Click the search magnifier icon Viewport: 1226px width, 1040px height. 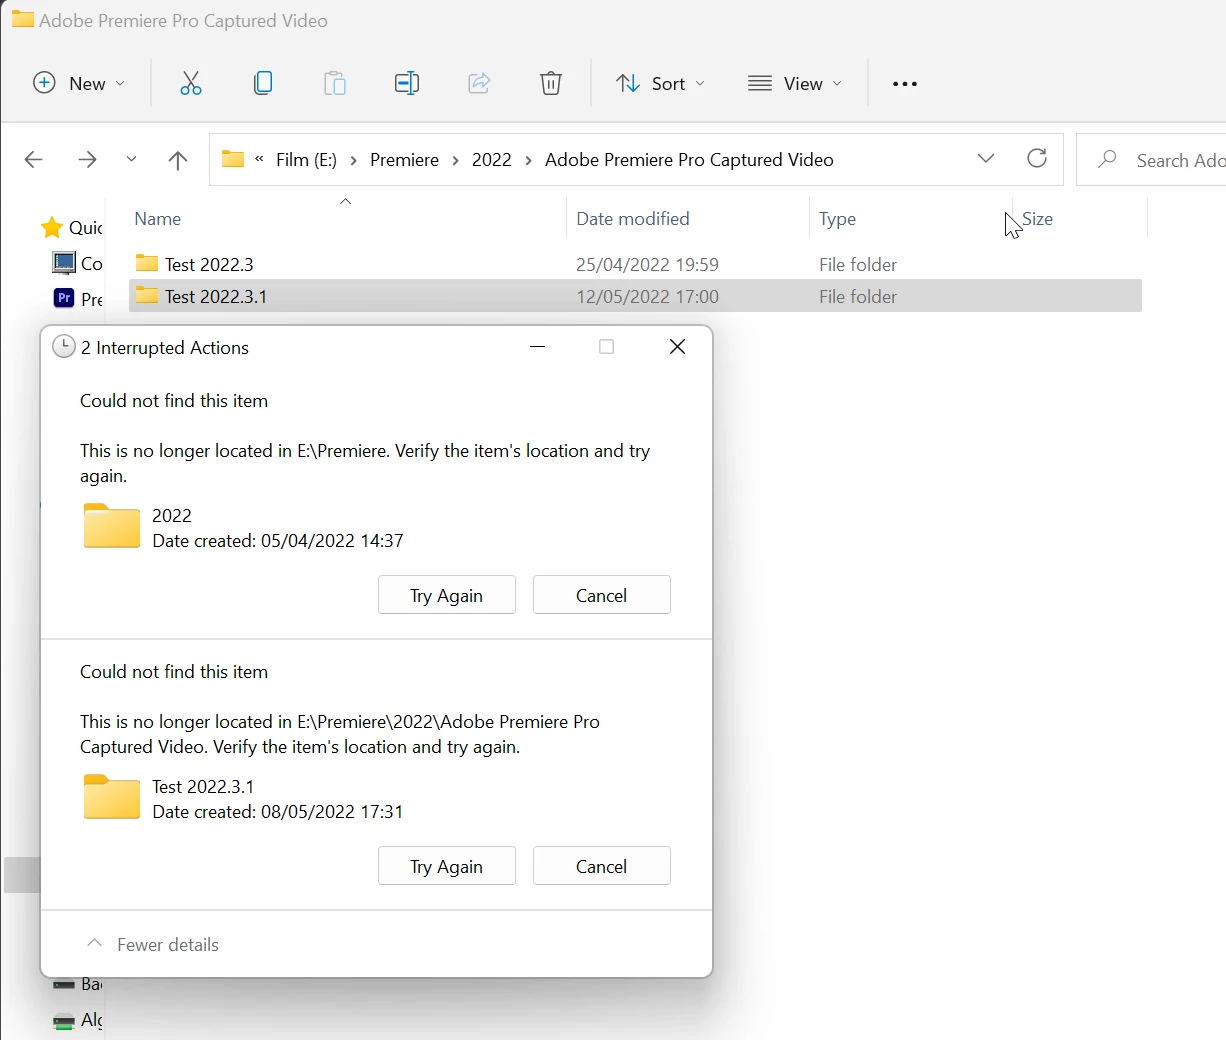(1107, 159)
